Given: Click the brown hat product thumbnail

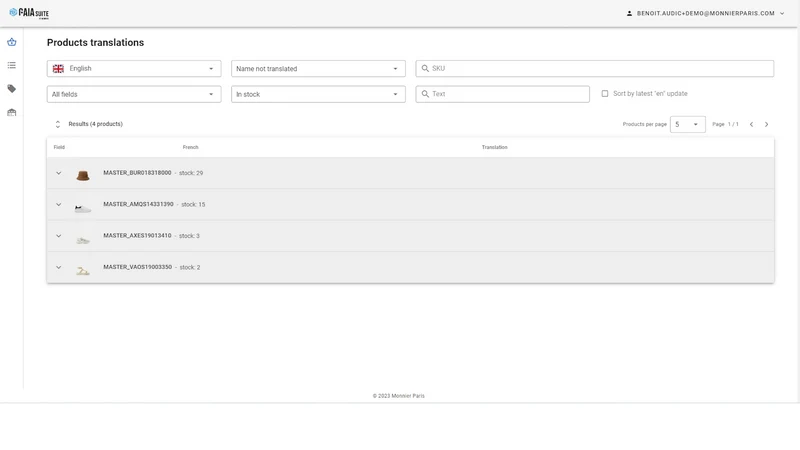Looking at the screenshot, I should point(83,175).
